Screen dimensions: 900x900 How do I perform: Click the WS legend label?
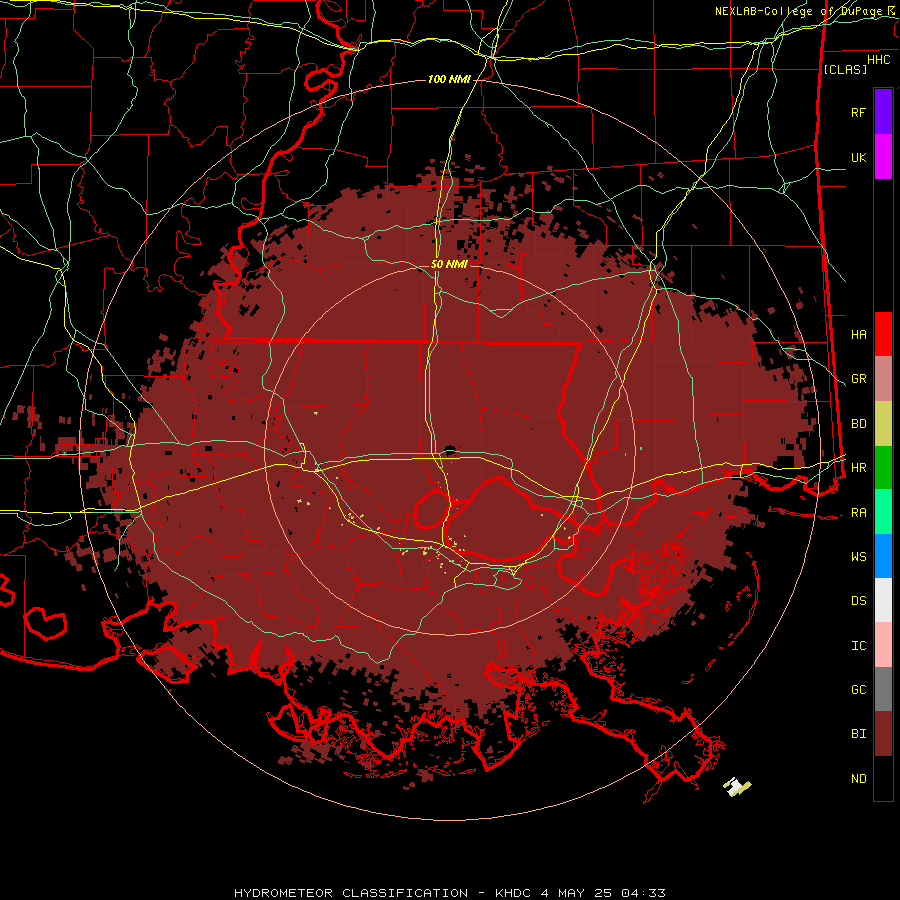858,556
